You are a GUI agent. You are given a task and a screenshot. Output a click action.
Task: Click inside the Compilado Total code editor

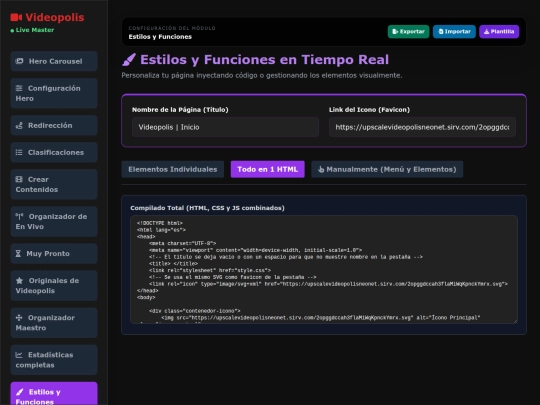pyautogui.click(x=324, y=270)
